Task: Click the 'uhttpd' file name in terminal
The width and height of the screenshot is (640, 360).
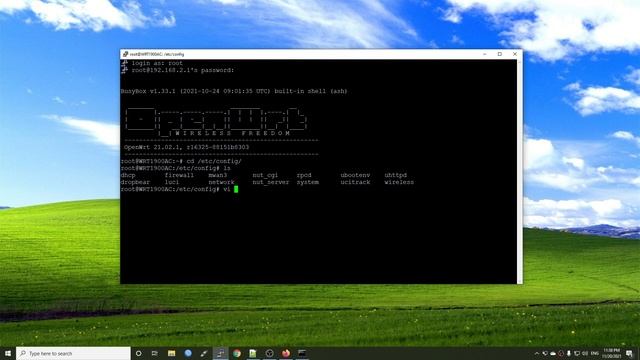Action: pyautogui.click(x=396, y=175)
